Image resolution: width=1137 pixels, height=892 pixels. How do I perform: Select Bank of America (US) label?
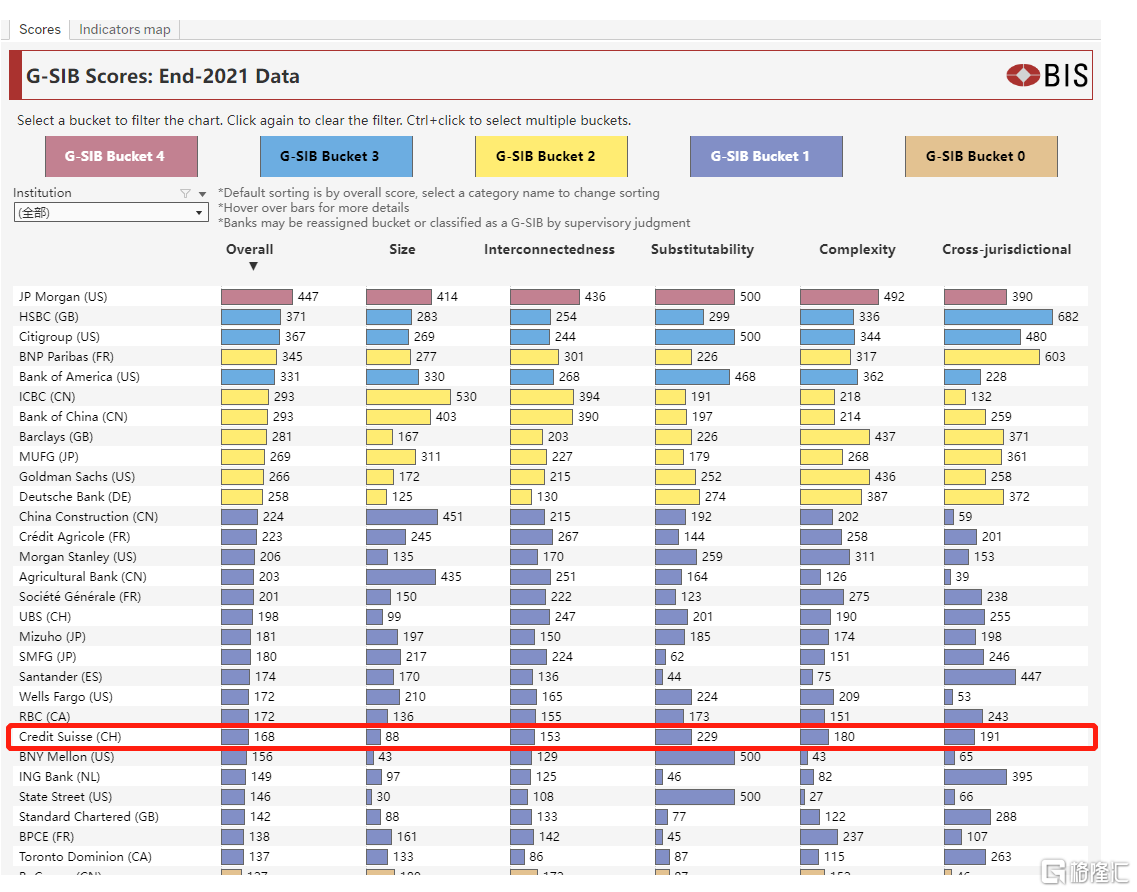79,377
